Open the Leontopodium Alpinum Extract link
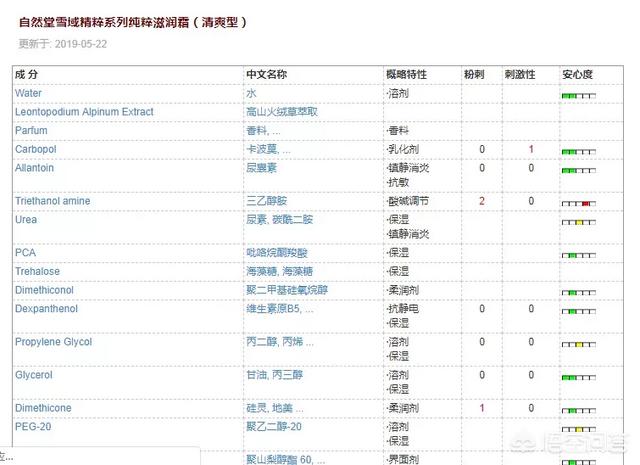The image size is (640, 465). (84, 112)
